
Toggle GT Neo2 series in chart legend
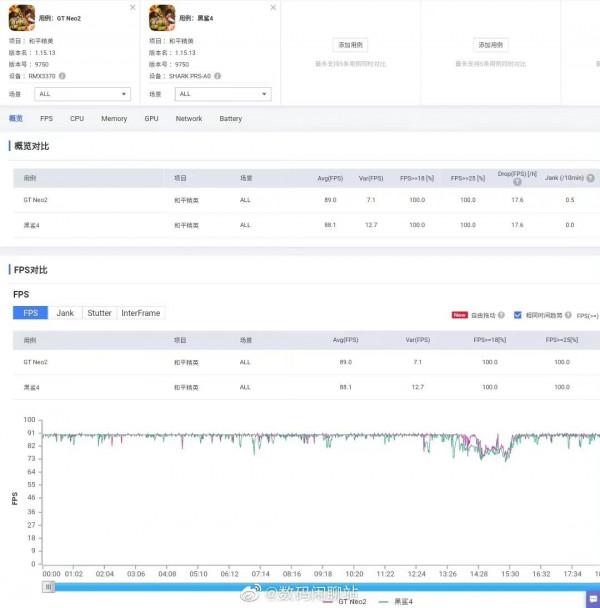coord(345,601)
